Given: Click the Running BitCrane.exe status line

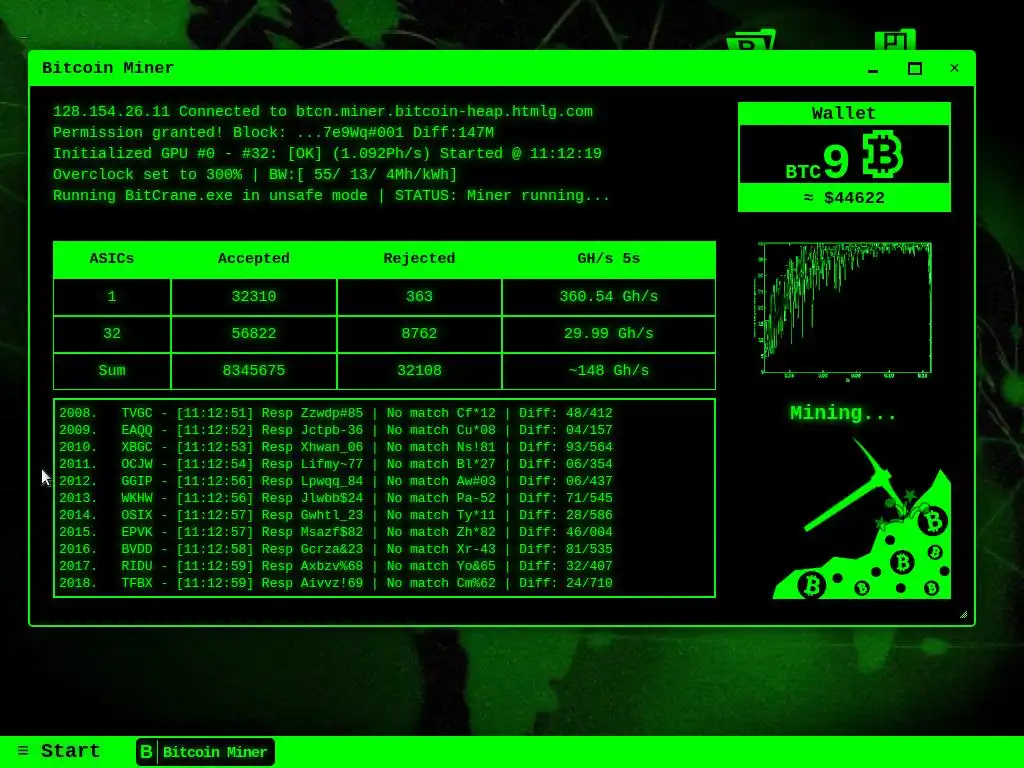Looking at the screenshot, I should [331, 195].
